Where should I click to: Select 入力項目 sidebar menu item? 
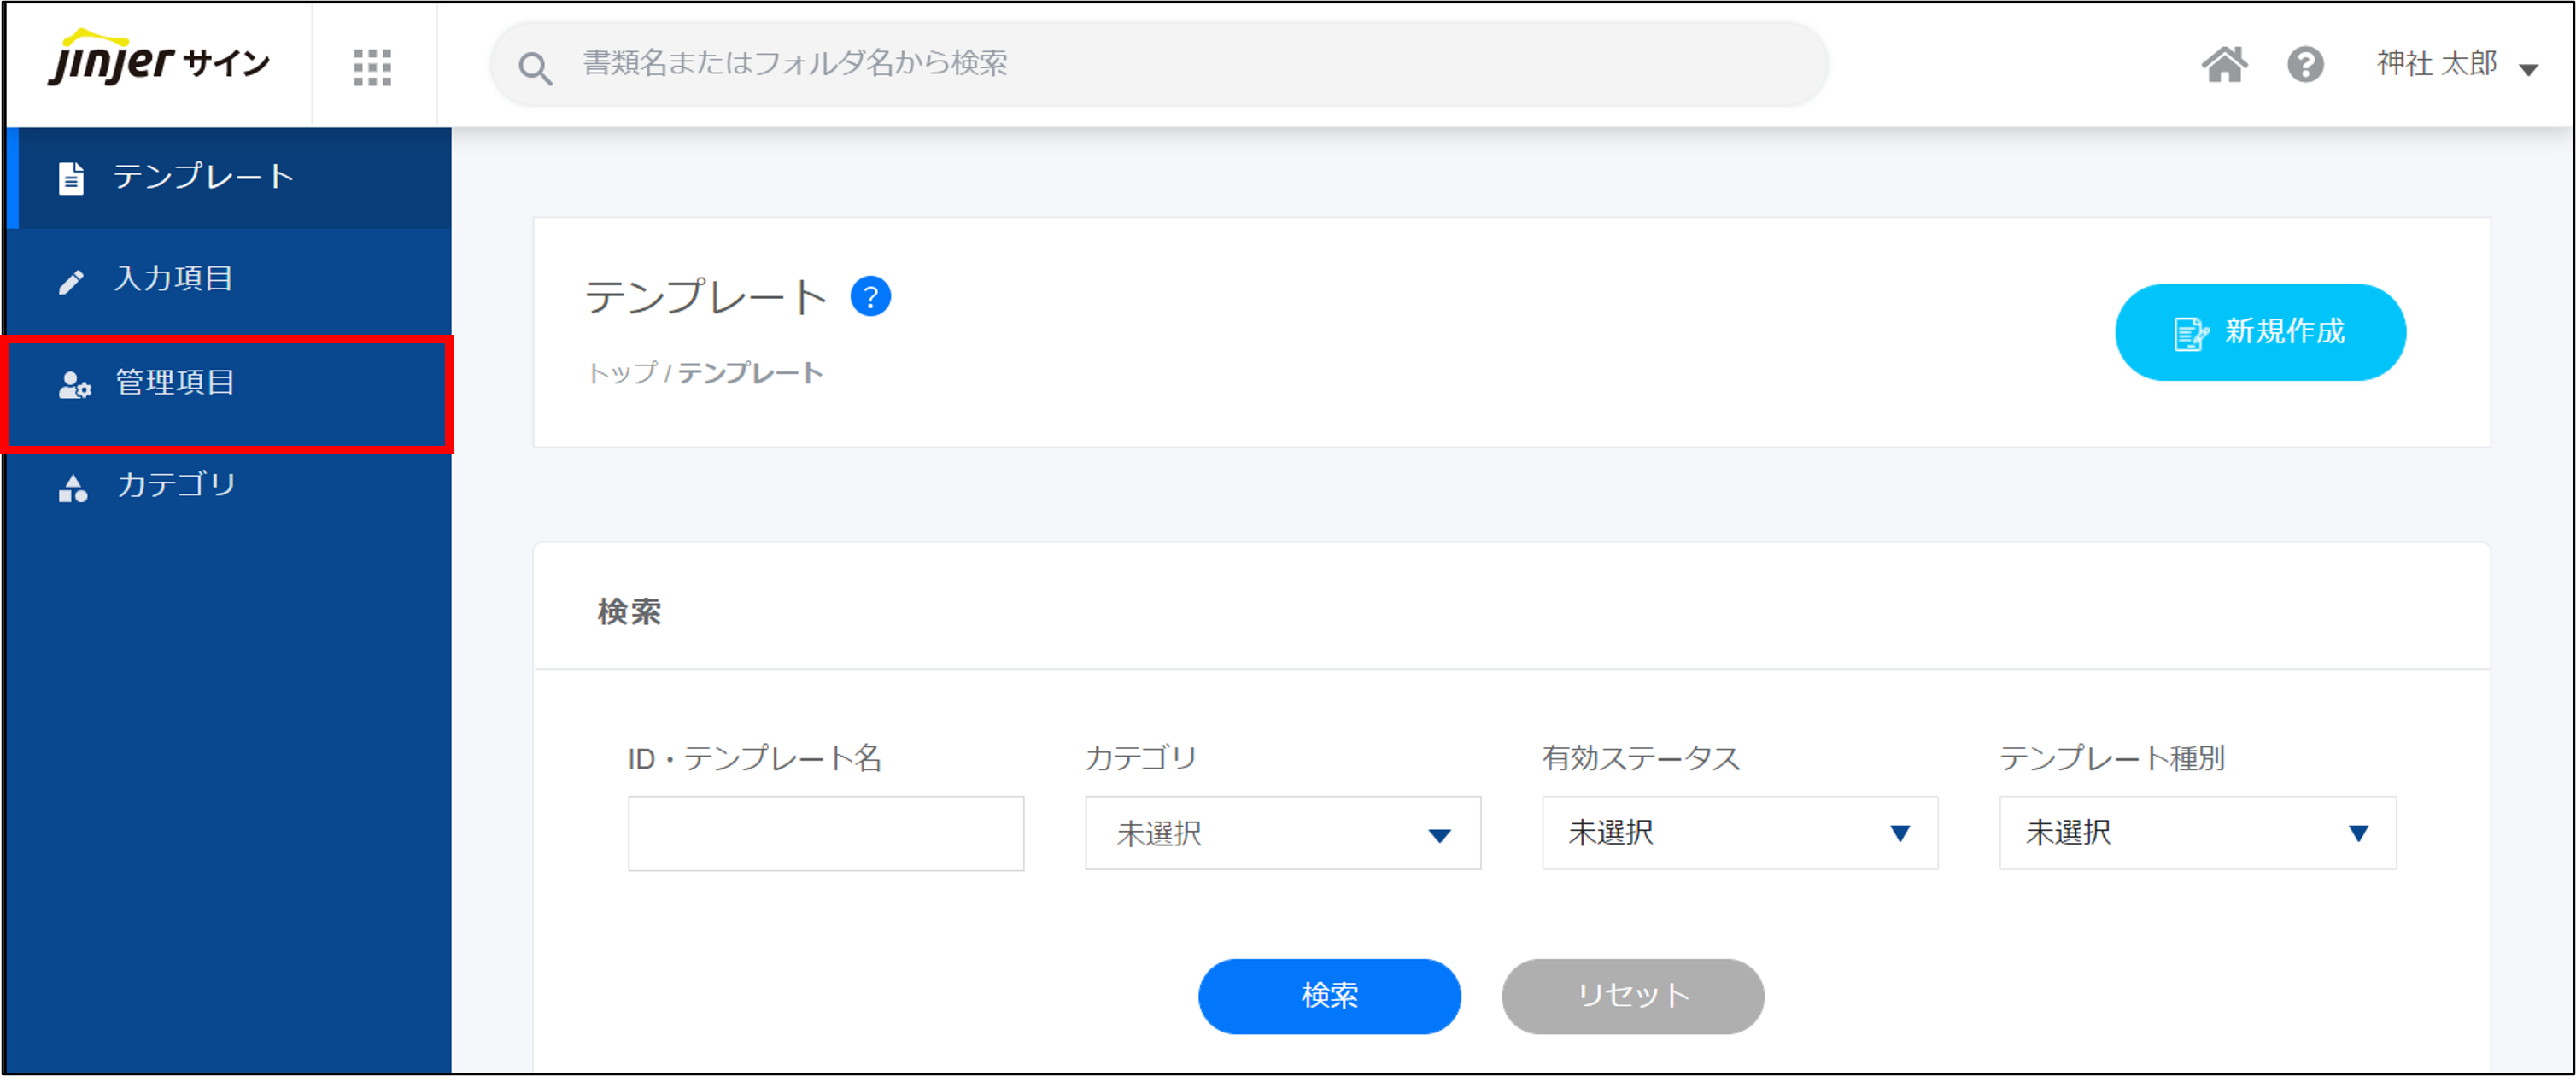174,278
